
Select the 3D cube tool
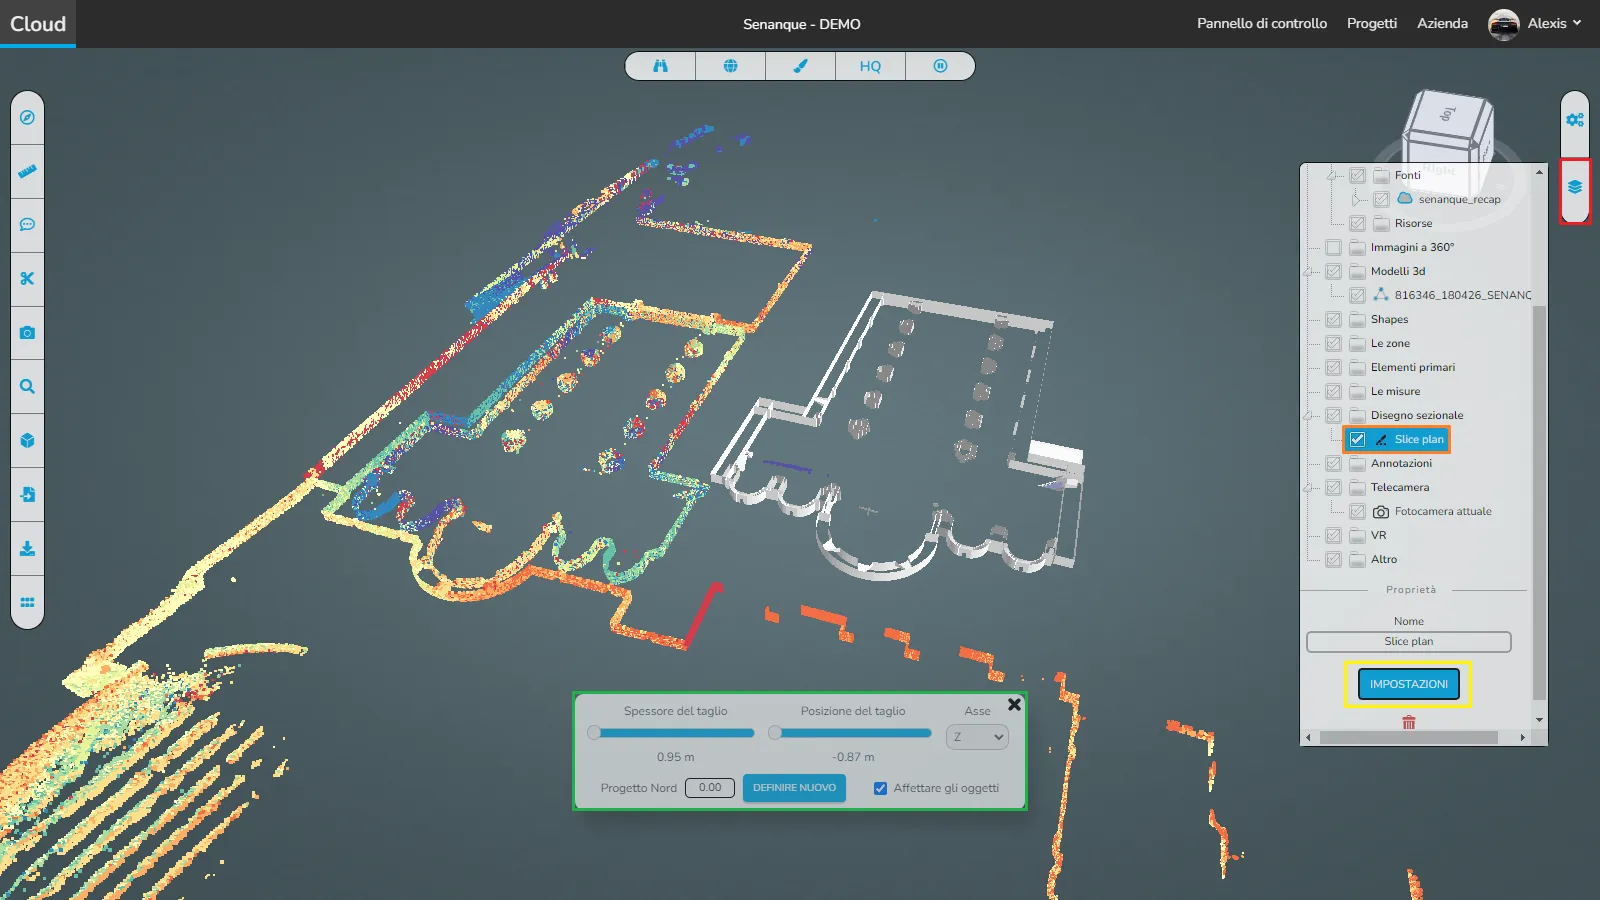[x=27, y=441]
